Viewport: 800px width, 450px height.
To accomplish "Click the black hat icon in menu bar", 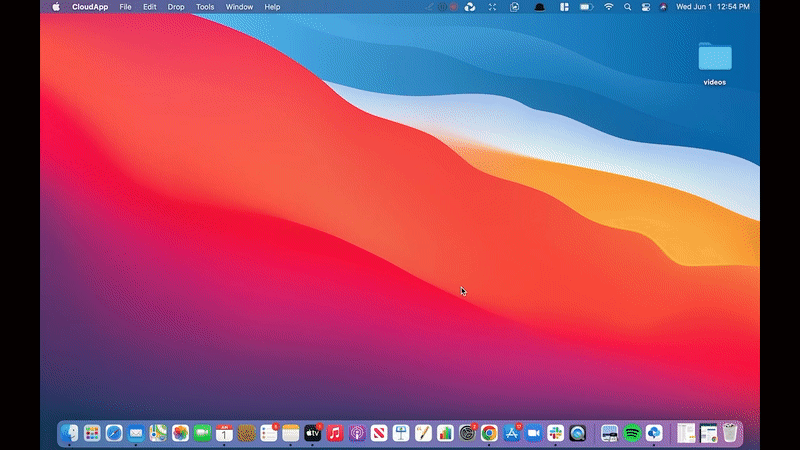I will 539,7.
